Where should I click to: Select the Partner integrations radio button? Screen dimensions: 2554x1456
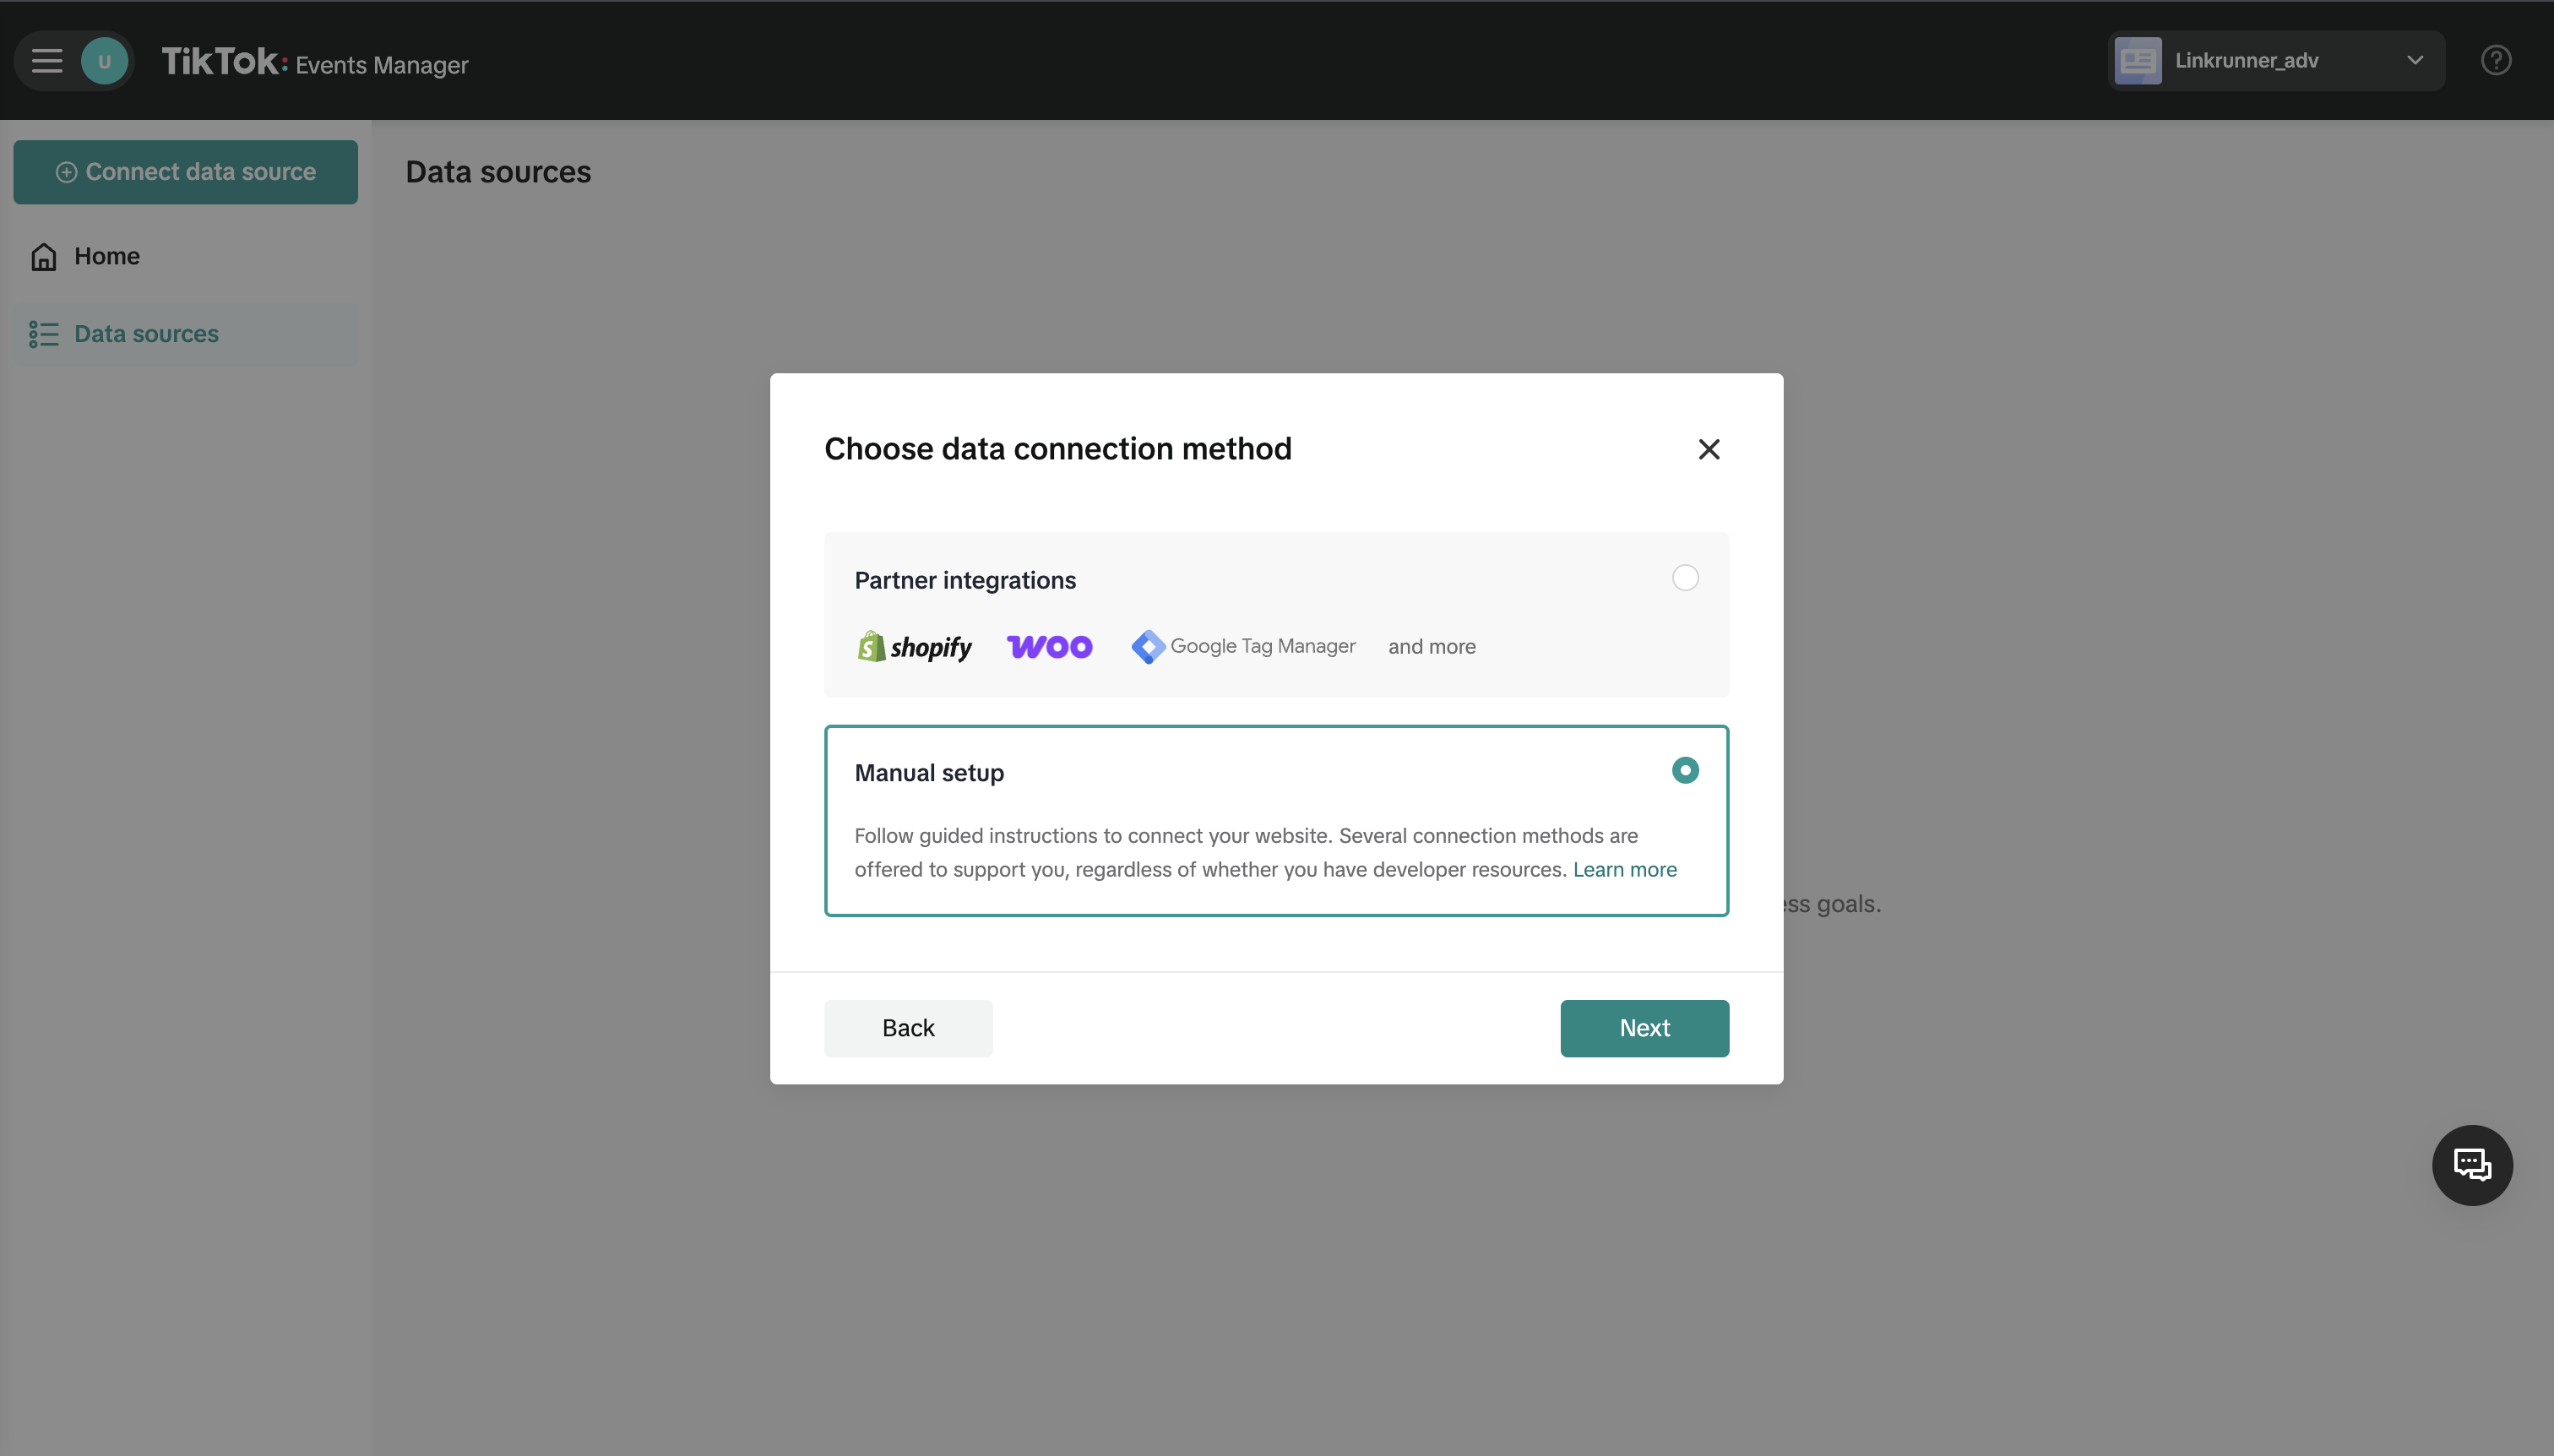1685,578
